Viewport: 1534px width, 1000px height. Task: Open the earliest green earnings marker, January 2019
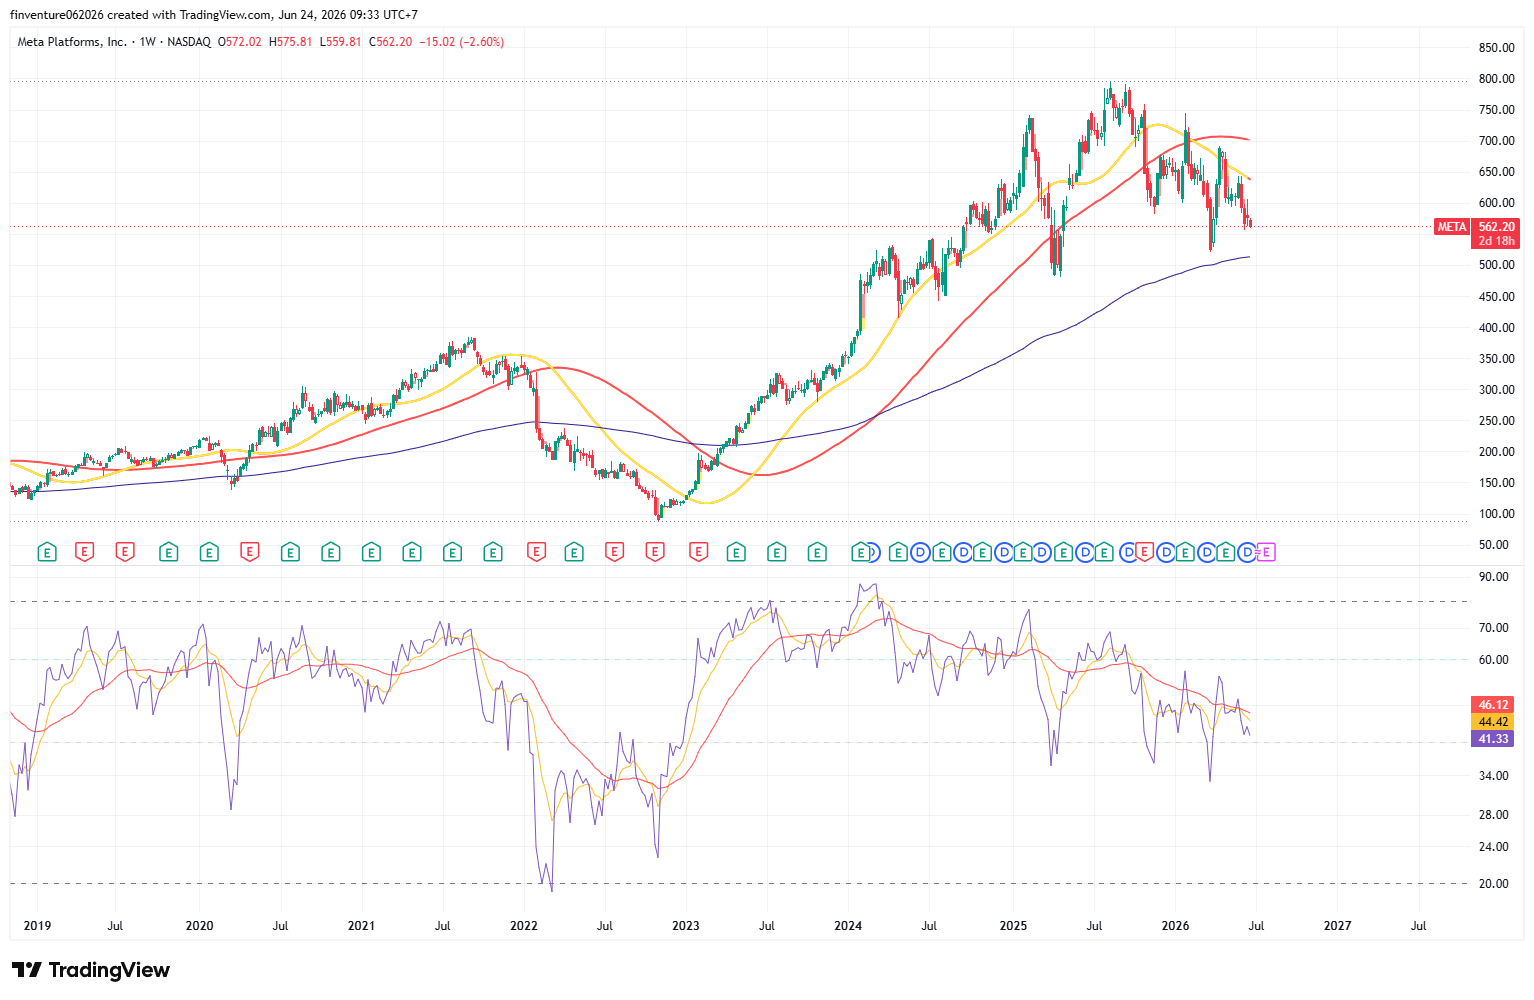click(x=46, y=552)
